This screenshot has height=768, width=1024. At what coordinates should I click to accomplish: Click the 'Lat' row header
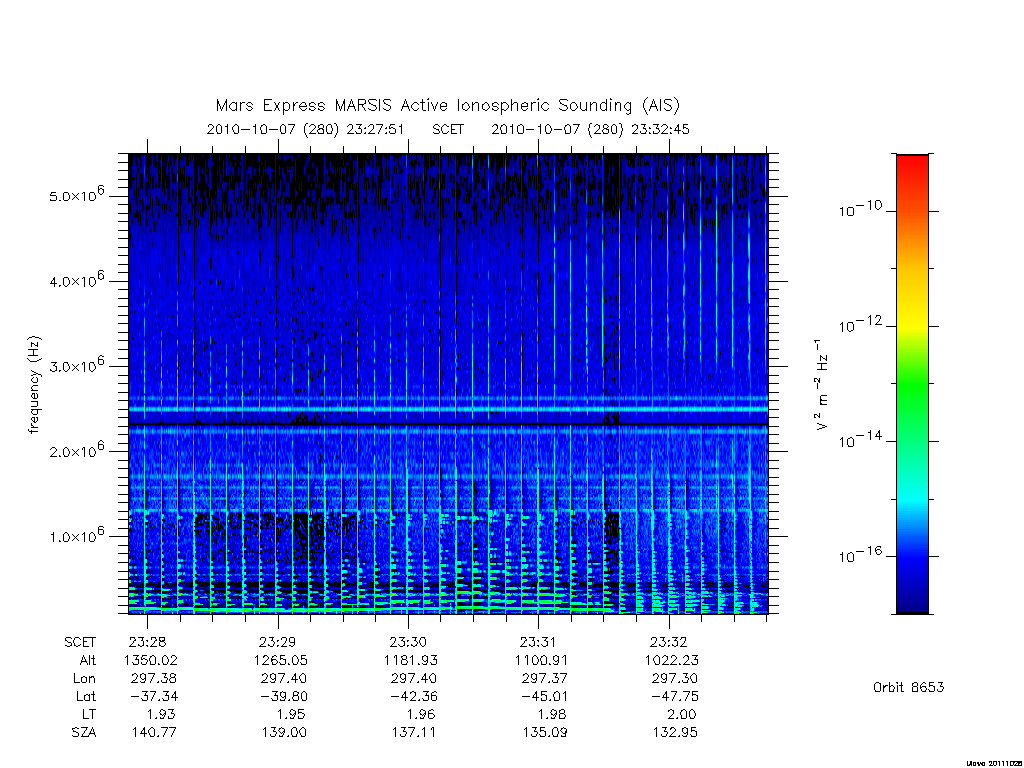(86, 696)
